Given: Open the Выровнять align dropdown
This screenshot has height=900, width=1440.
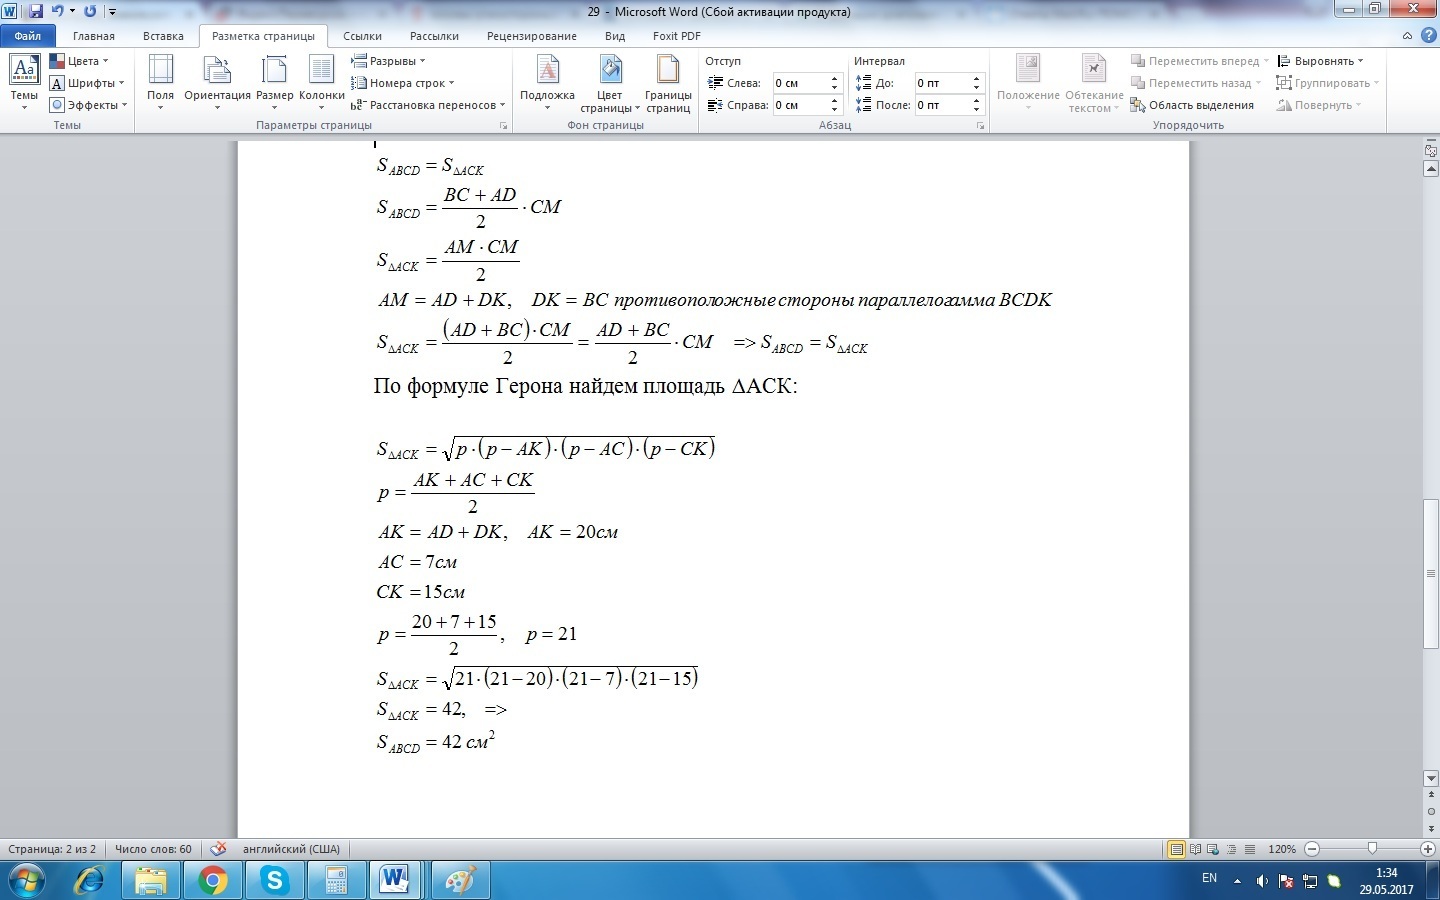Looking at the screenshot, I should point(1320,61).
